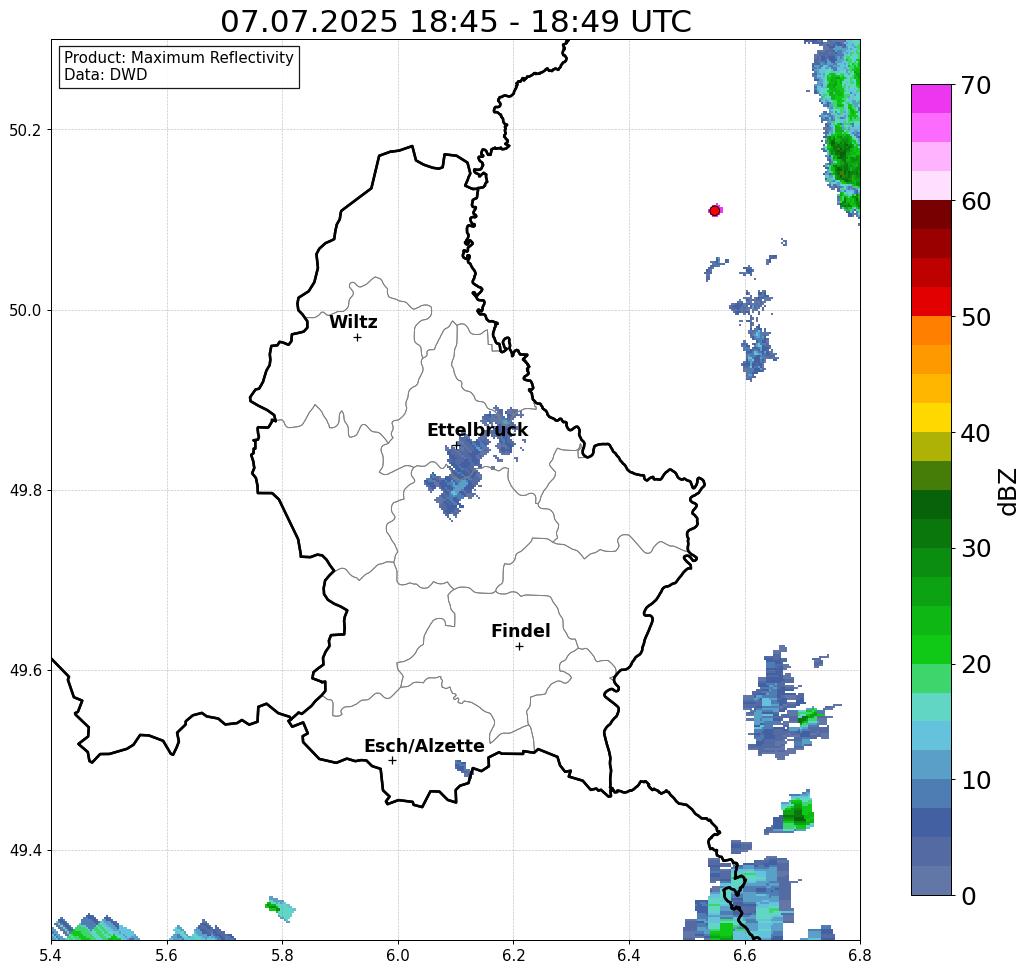The image size is (1029, 973).
Task: Click the 60 colorbar tick label
Action: point(976,201)
